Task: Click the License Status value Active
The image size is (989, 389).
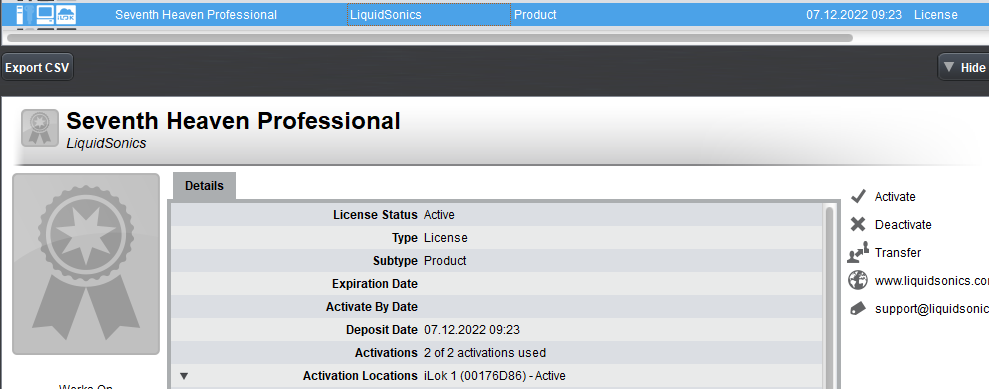Action: 439,215
